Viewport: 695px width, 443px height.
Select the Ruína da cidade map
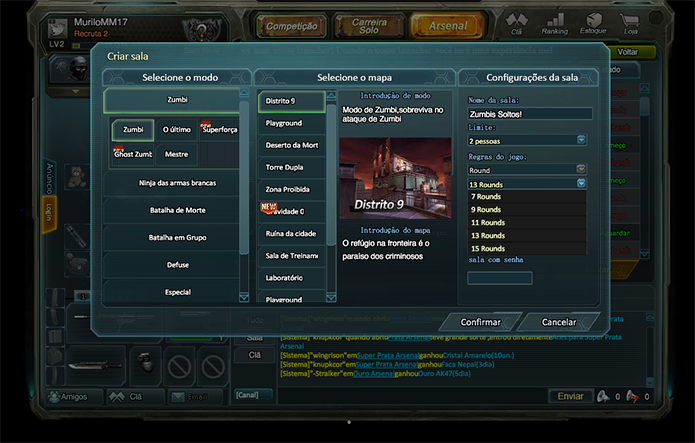tap(292, 234)
